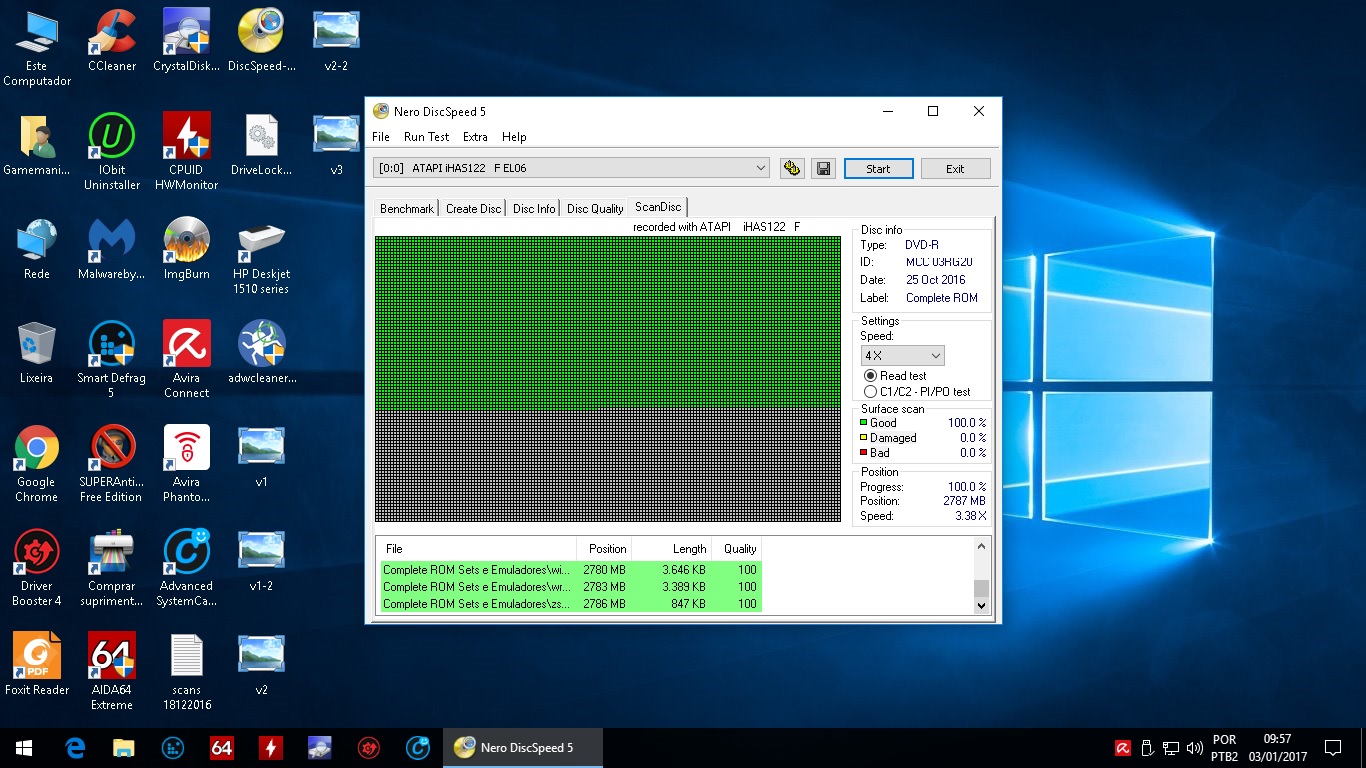Open the Run Test menu

pos(426,137)
